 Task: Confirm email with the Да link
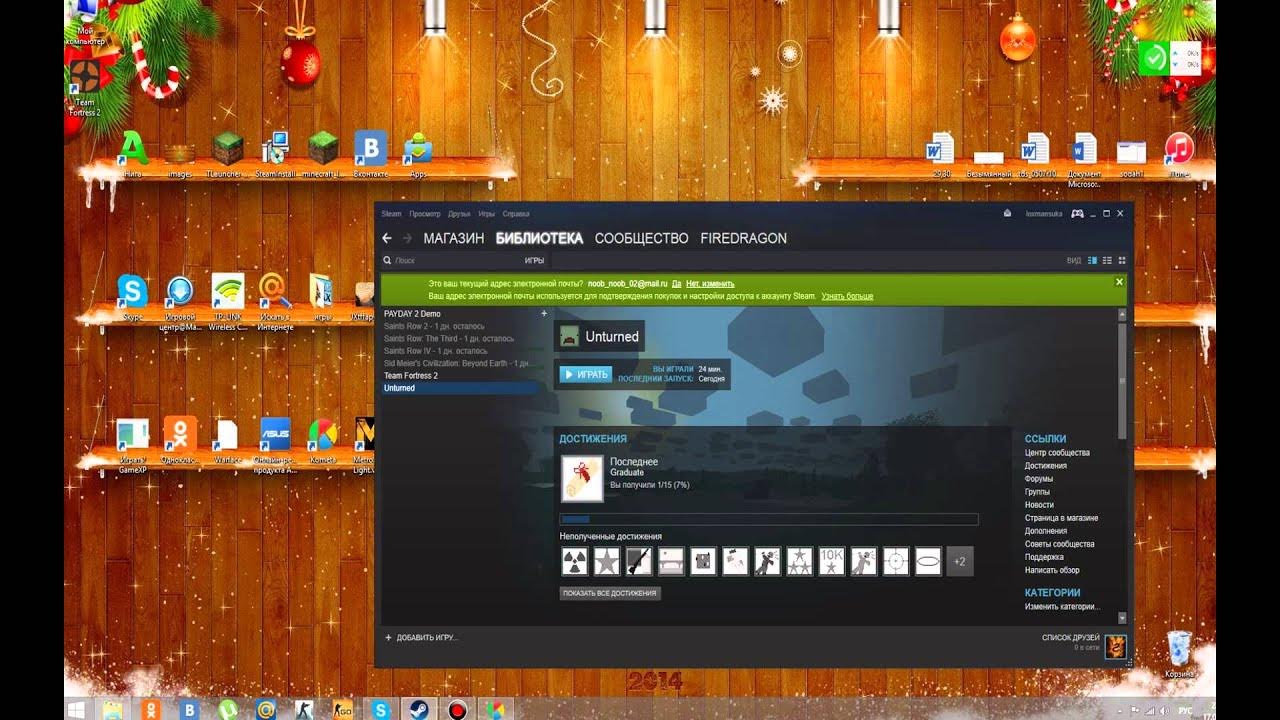point(677,284)
